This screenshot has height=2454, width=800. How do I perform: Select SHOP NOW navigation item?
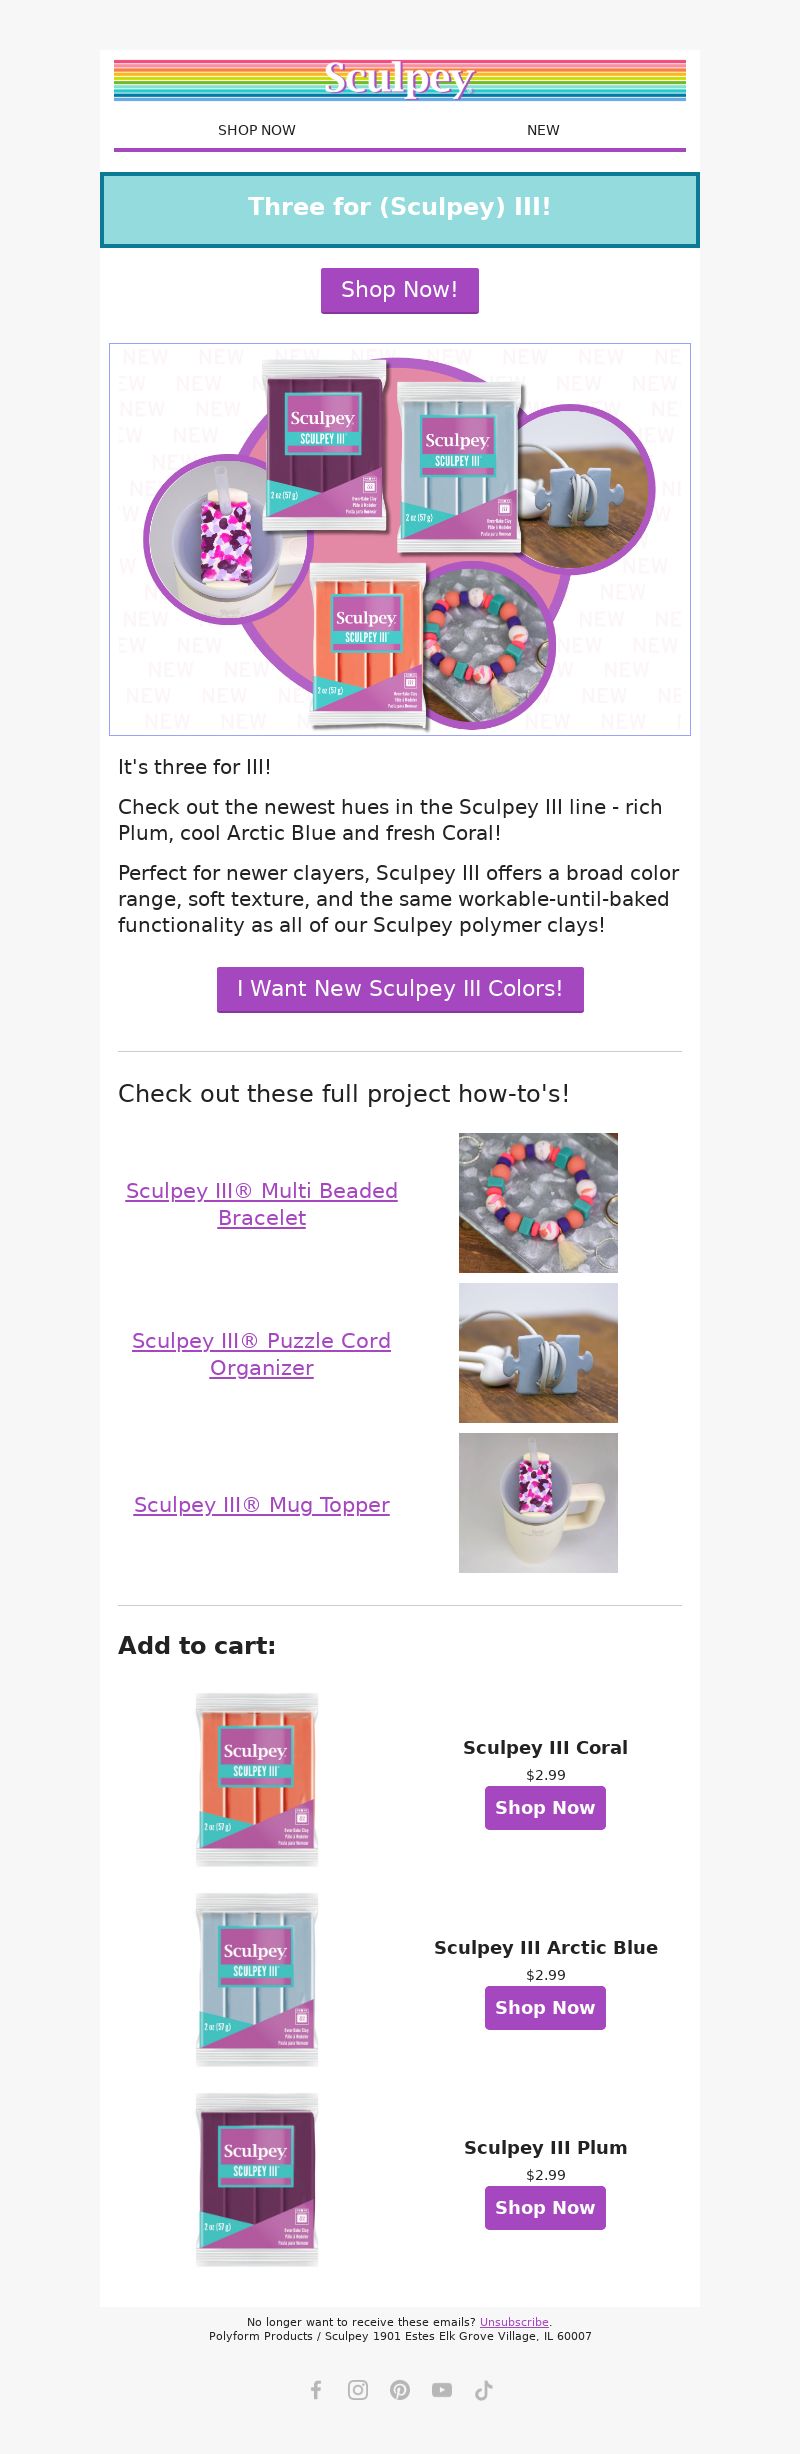point(257,130)
